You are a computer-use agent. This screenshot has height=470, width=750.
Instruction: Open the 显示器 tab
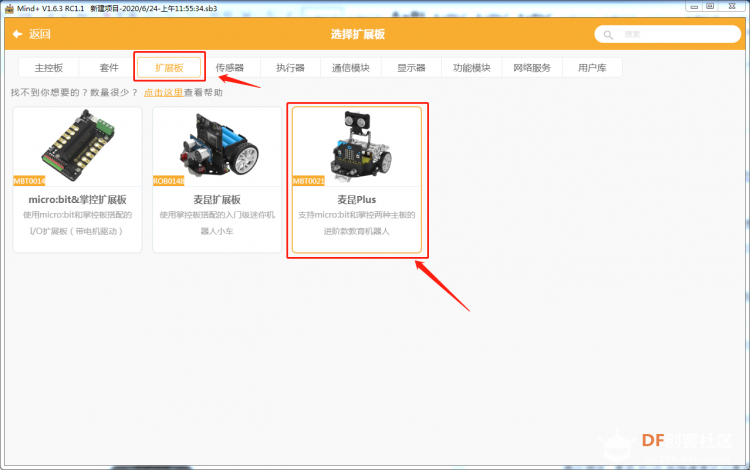[411, 68]
